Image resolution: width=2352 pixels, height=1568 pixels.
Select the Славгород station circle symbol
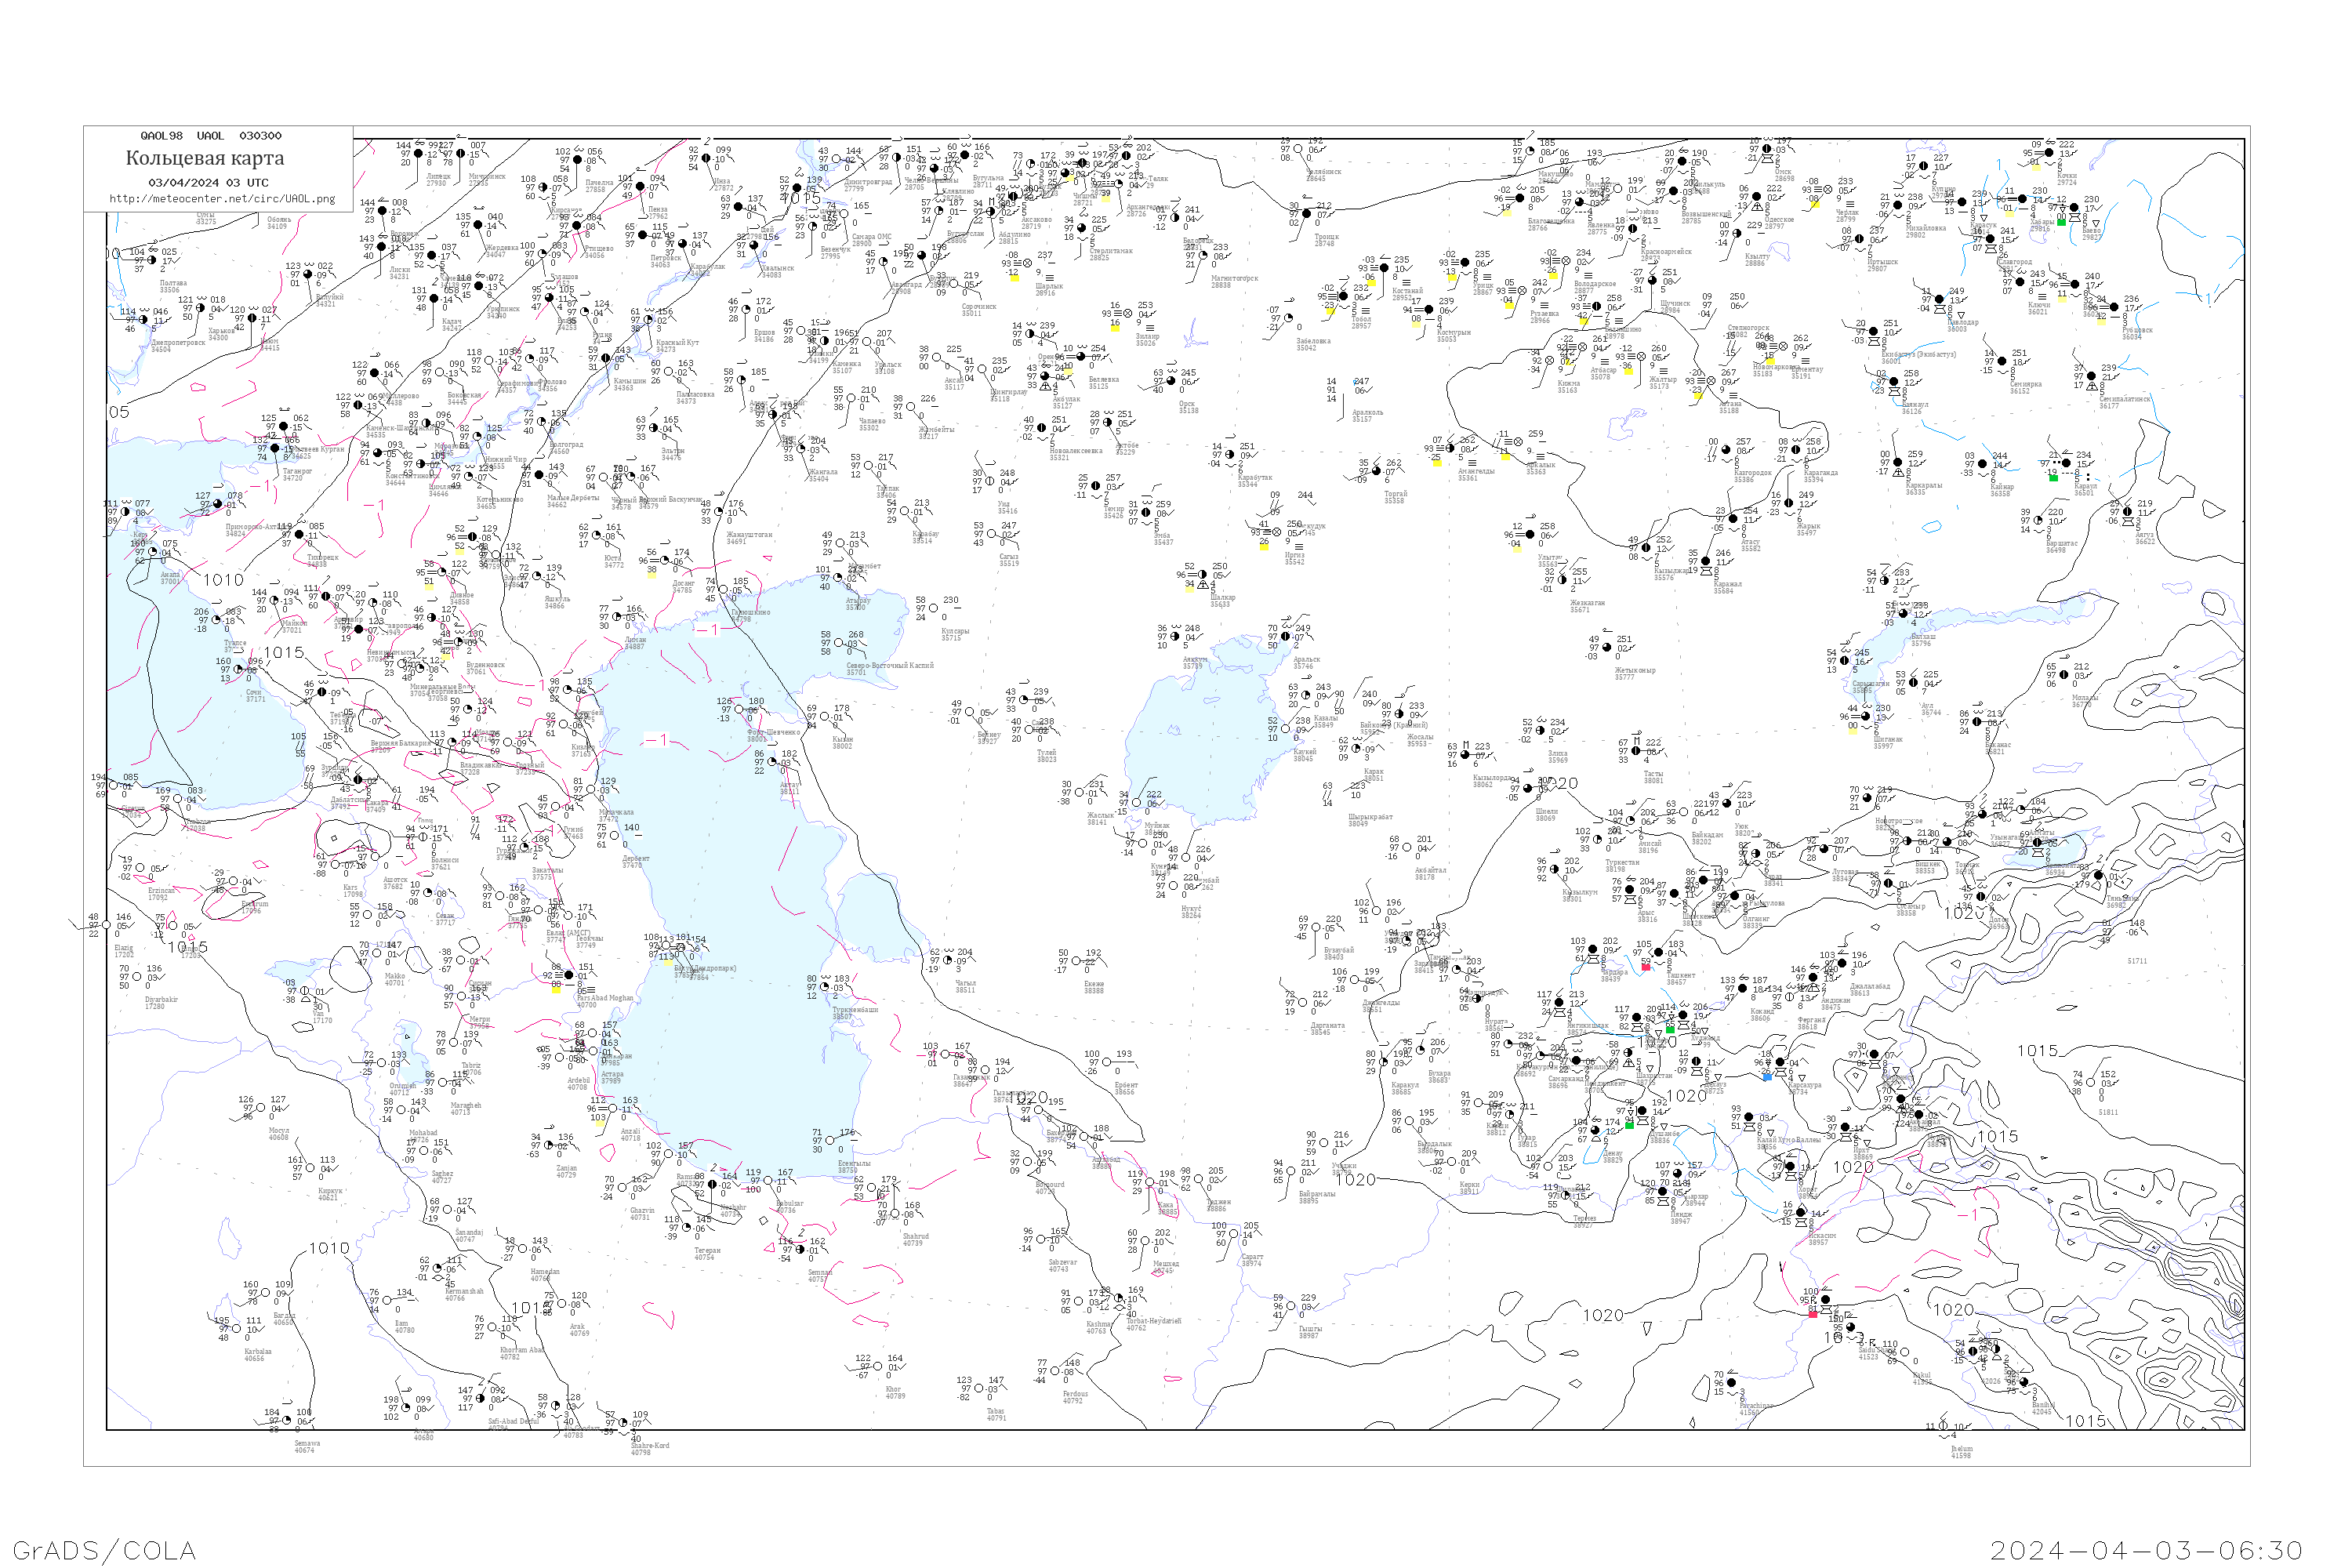point(1991,239)
